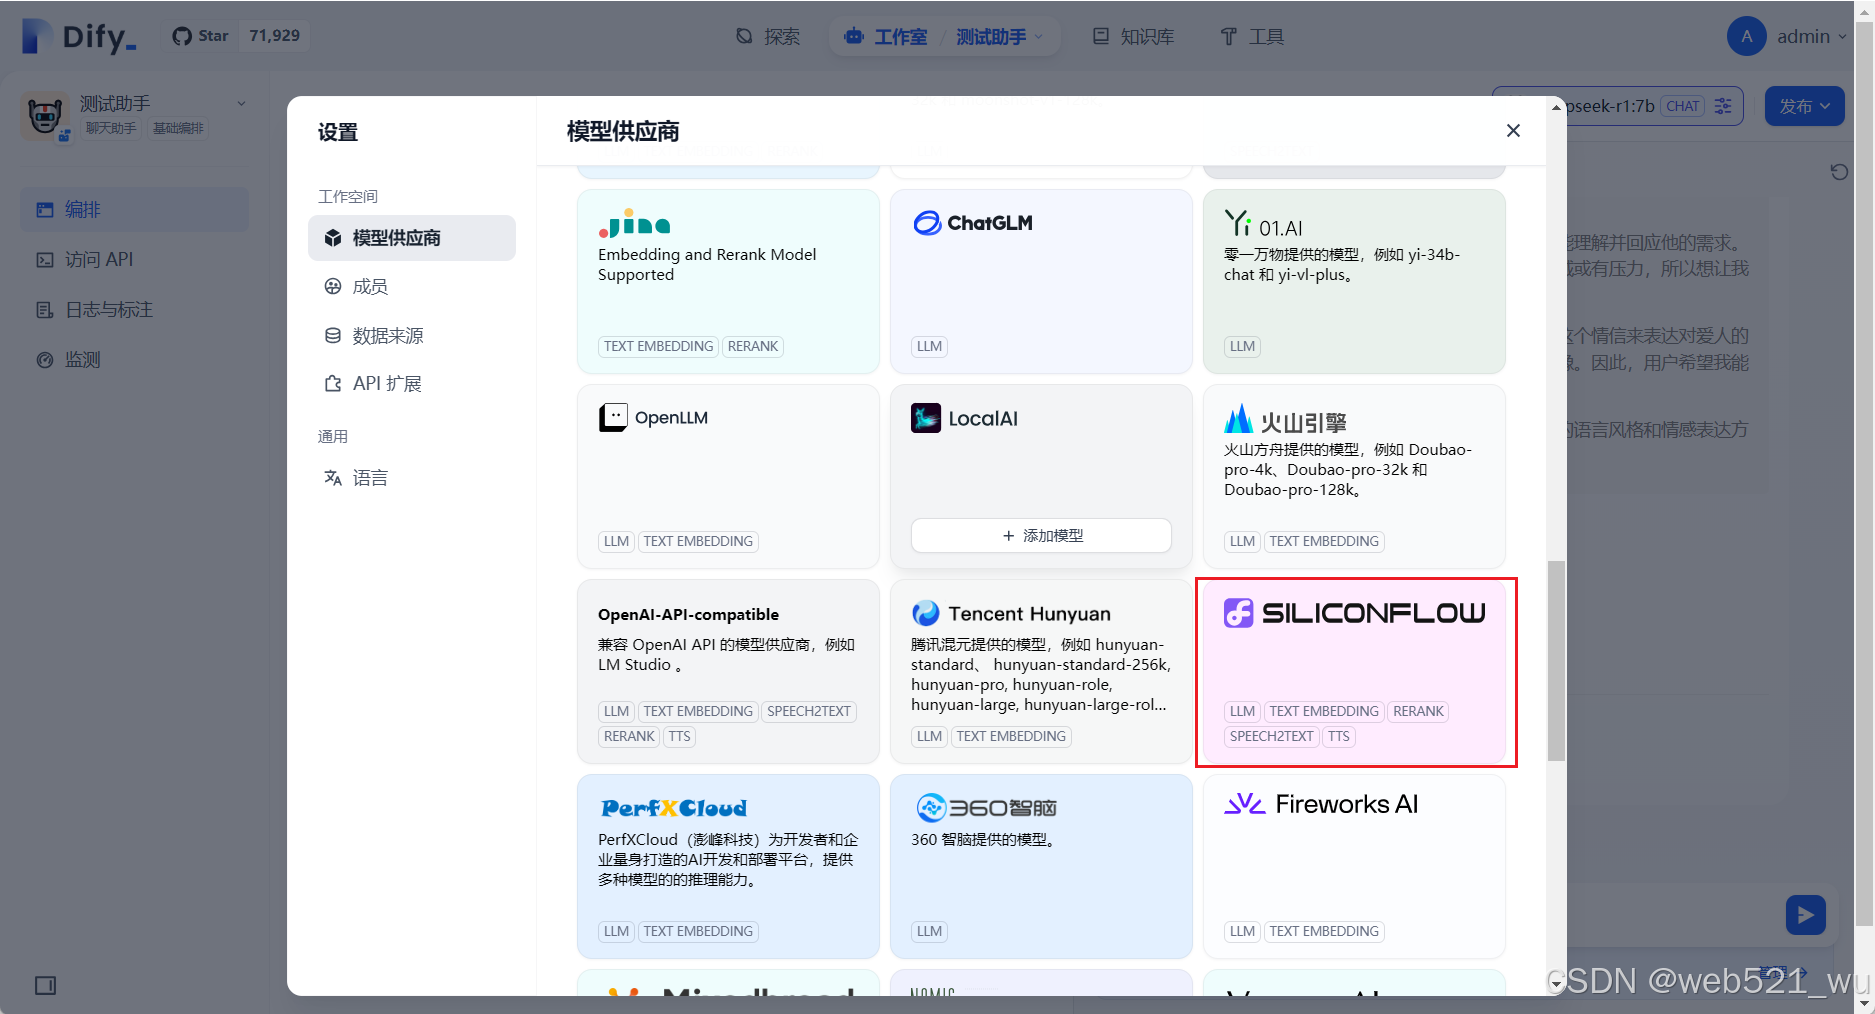Click the ChatGLM logo
1875x1014 pixels.
click(x=972, y=223)
